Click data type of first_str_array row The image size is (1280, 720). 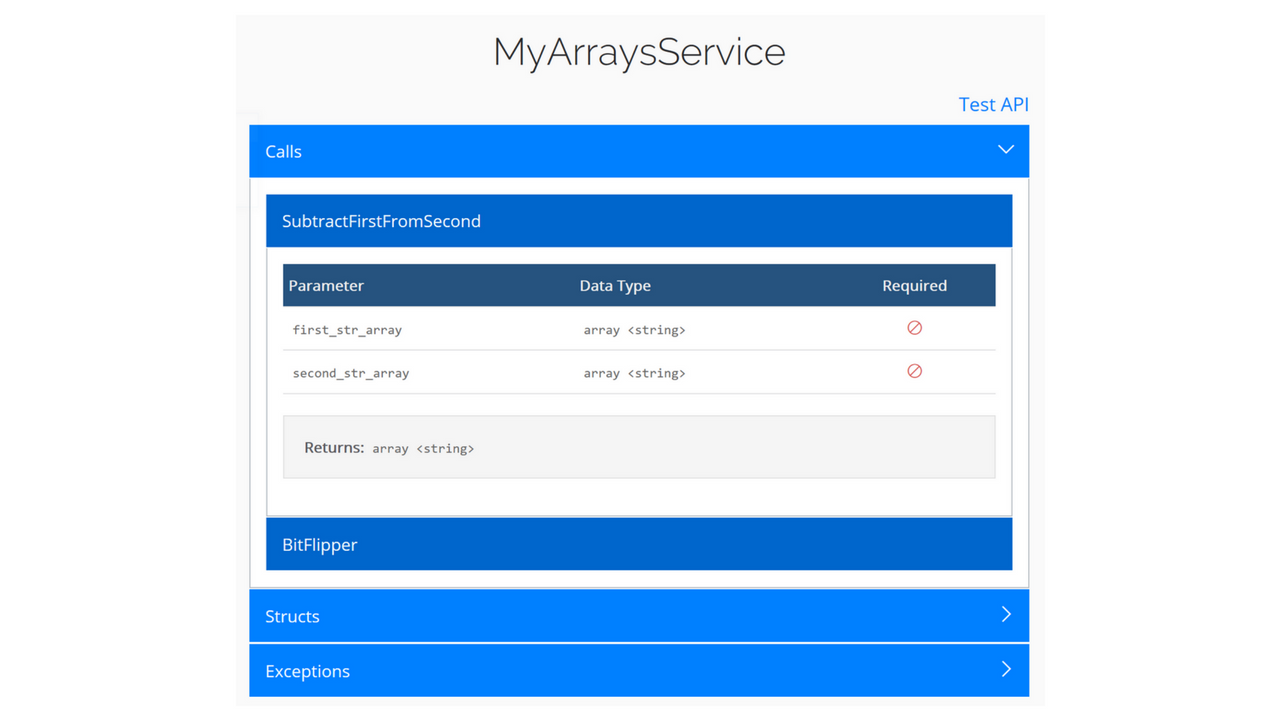click(634, 330)
